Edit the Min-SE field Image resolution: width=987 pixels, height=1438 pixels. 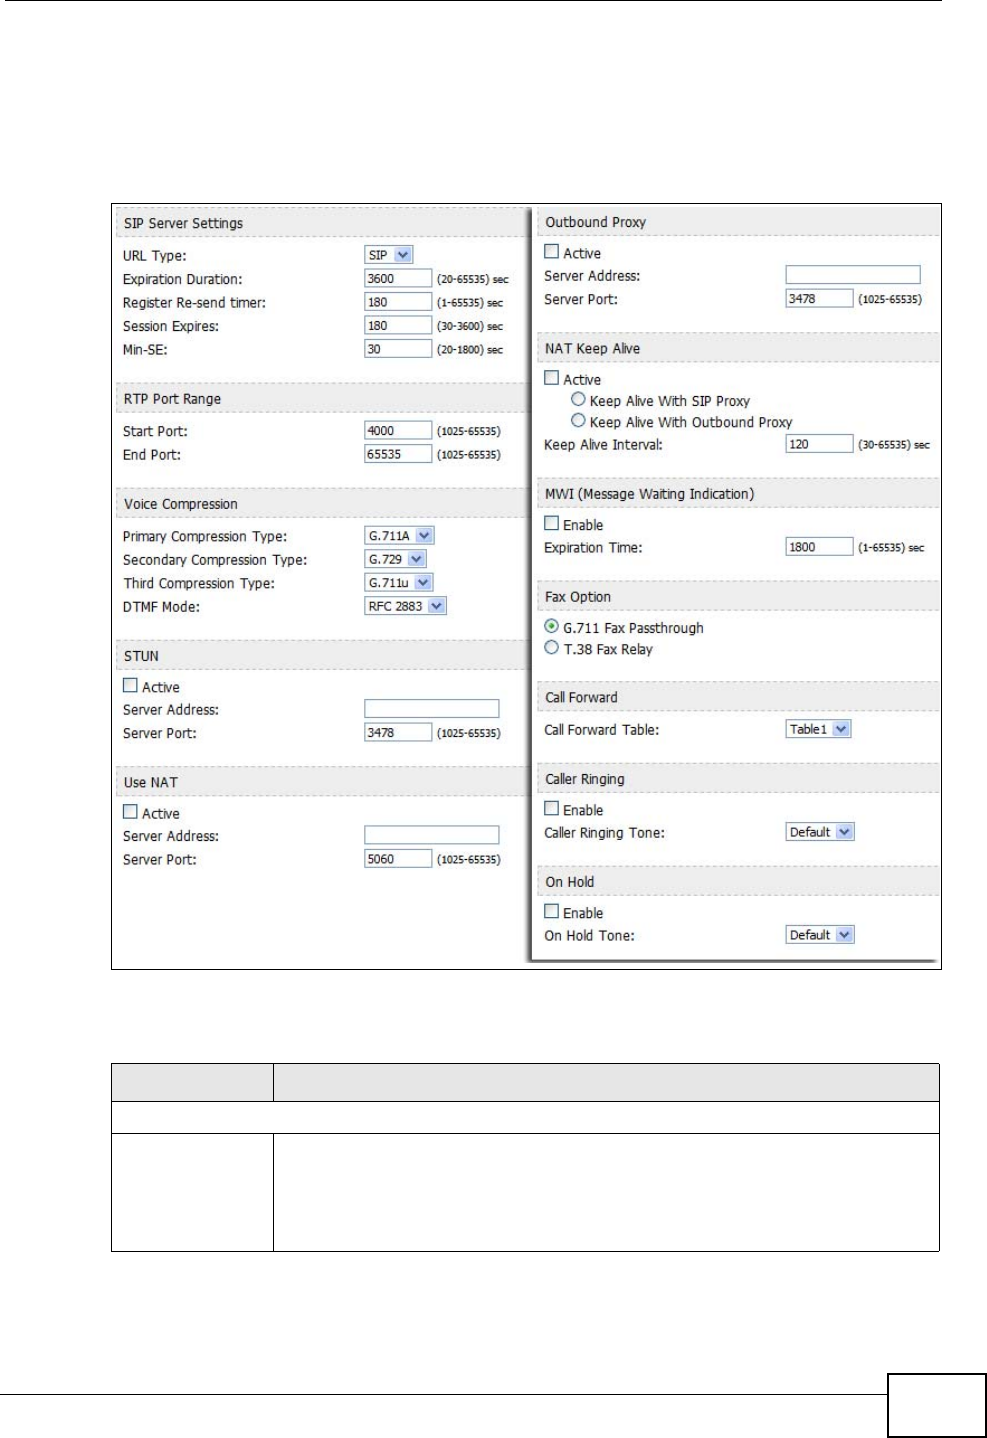pos(398,349)
